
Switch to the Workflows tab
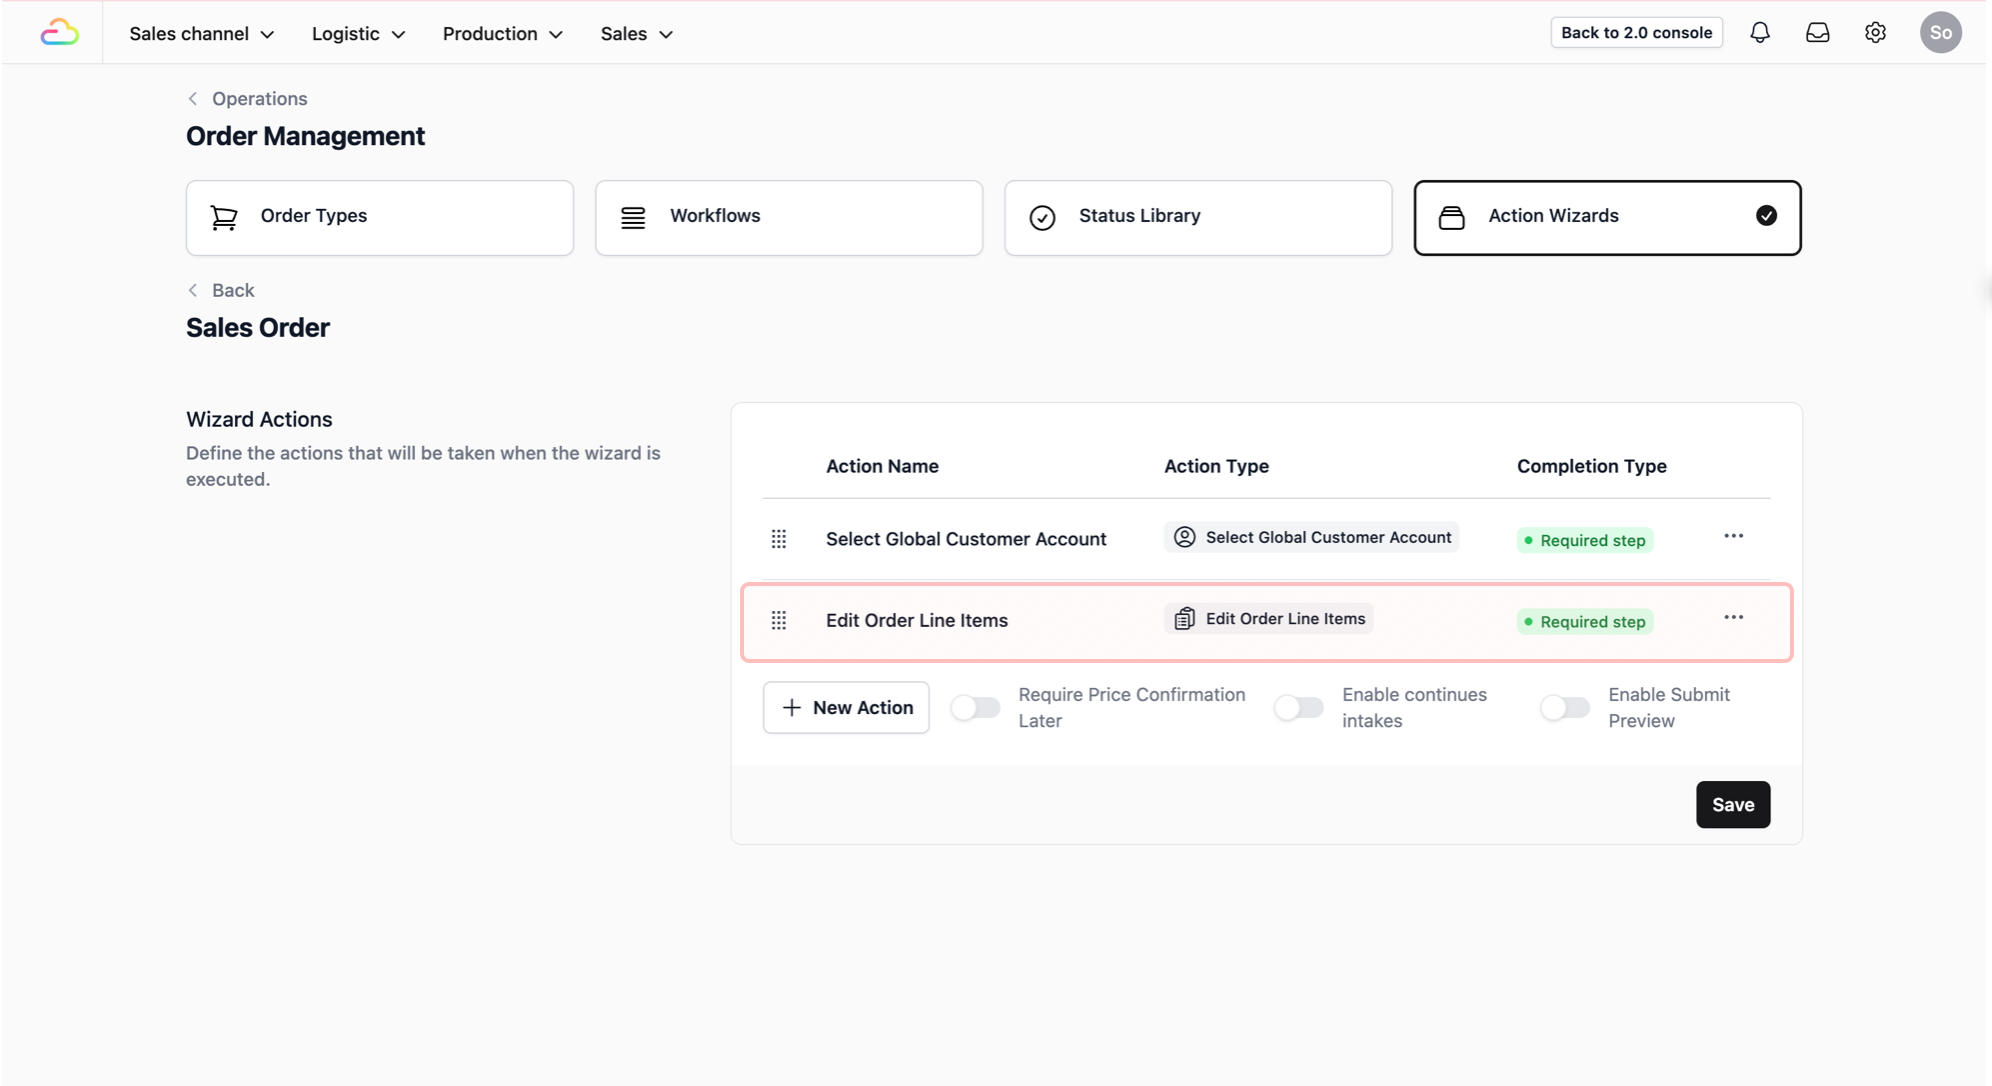tap(788, 217)
